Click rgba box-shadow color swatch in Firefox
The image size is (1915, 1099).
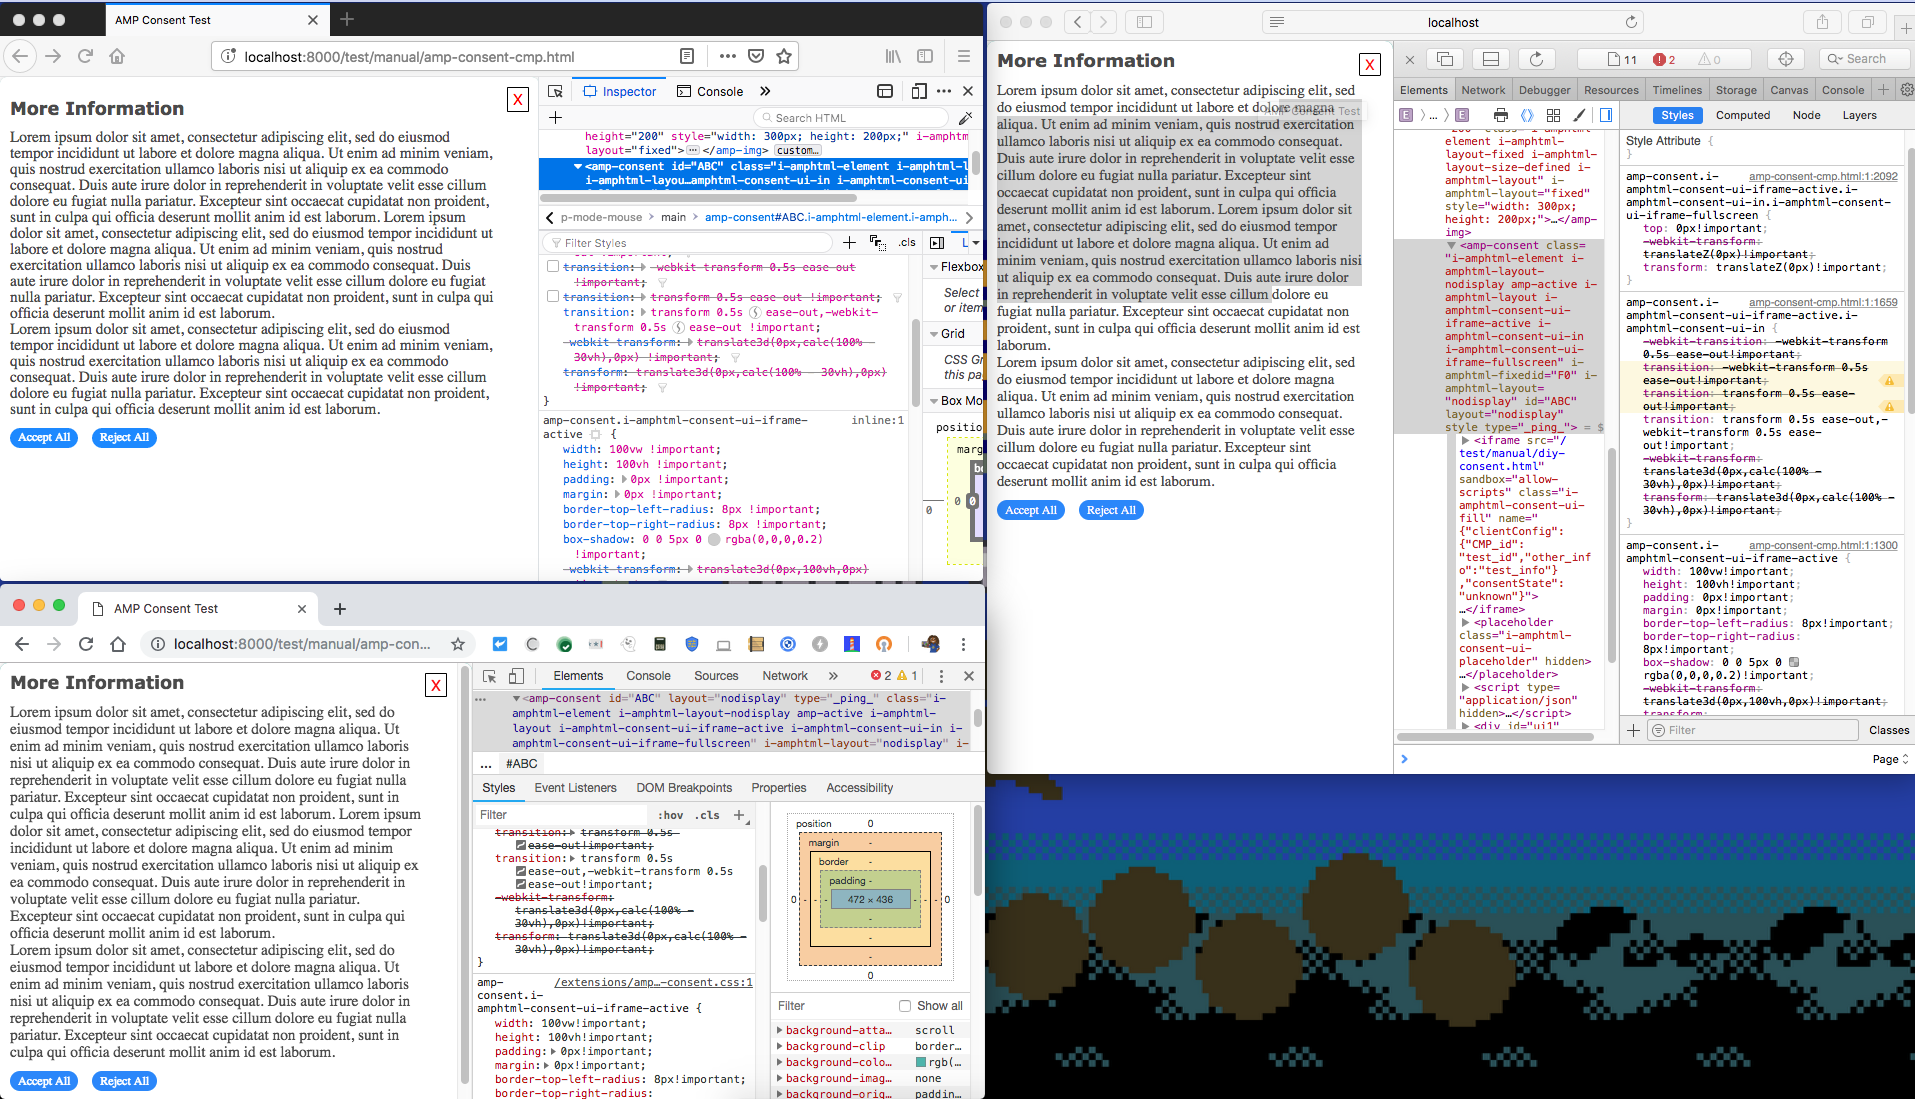click(x=714, y=540)
